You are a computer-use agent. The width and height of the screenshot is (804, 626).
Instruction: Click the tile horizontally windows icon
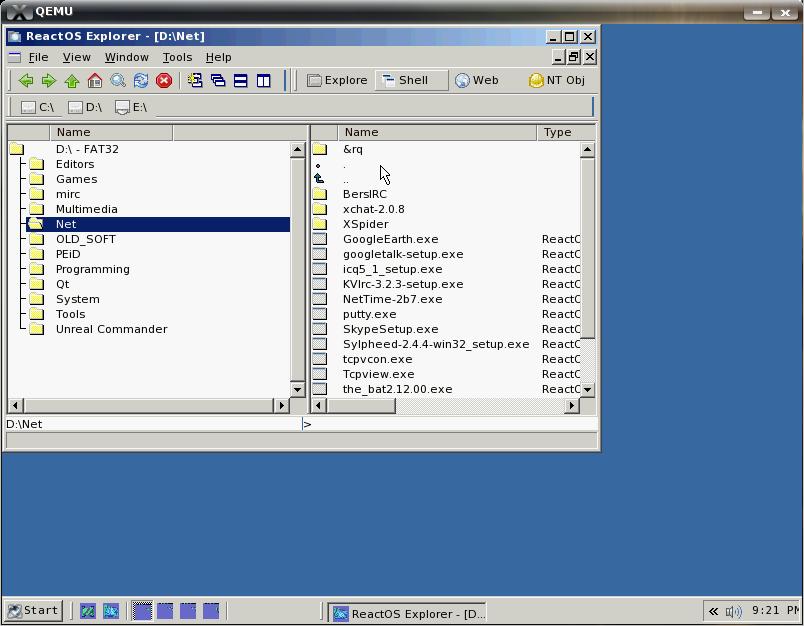point(241,81)
